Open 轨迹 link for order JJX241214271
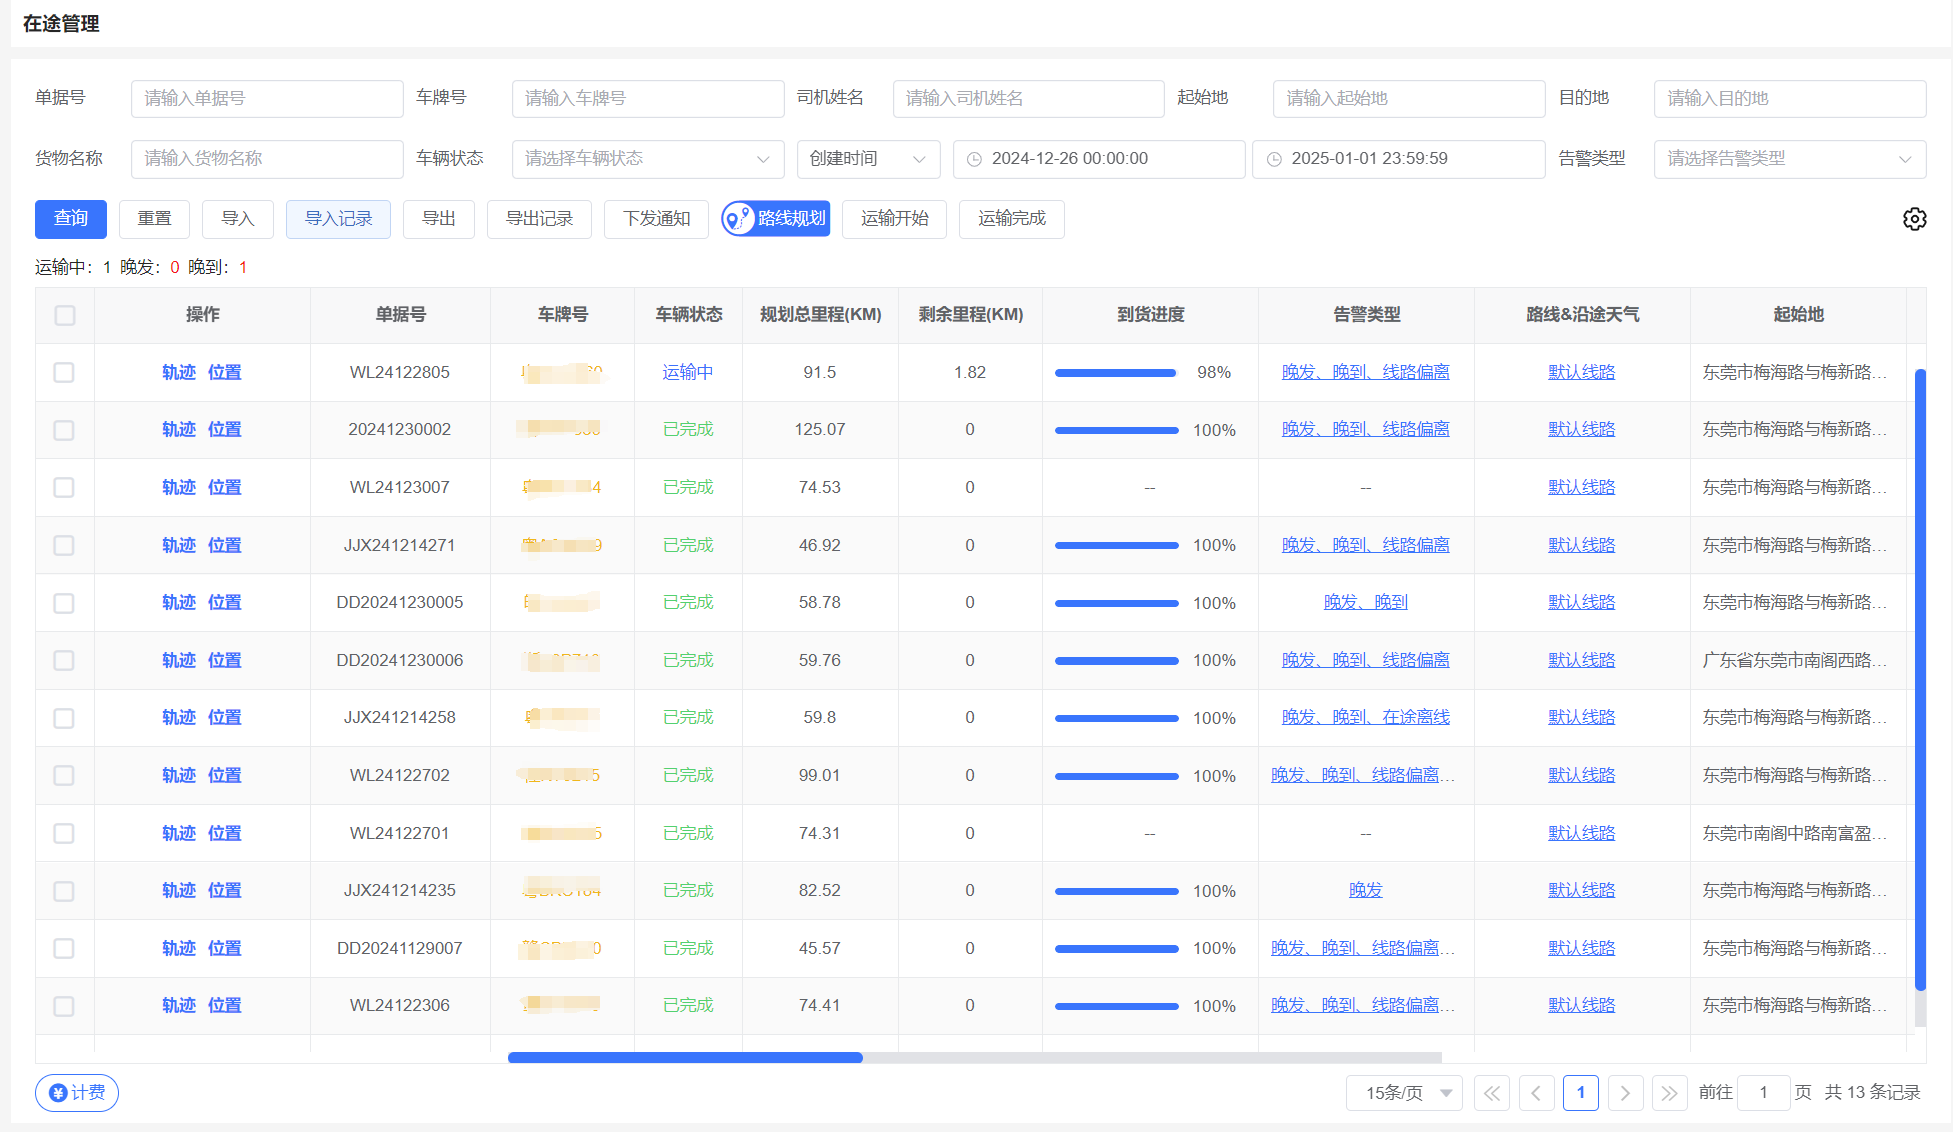The image size is (1953, 1132). (x=179, y=545)
